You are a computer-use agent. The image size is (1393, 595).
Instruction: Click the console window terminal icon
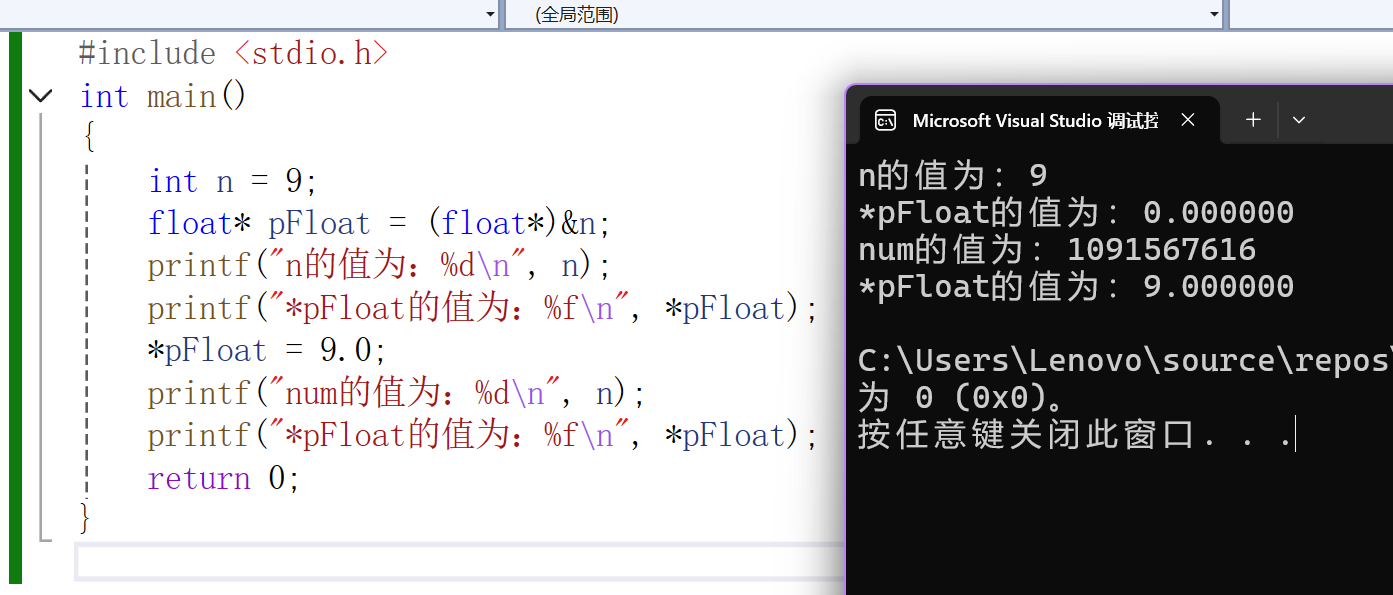(885, 121)
